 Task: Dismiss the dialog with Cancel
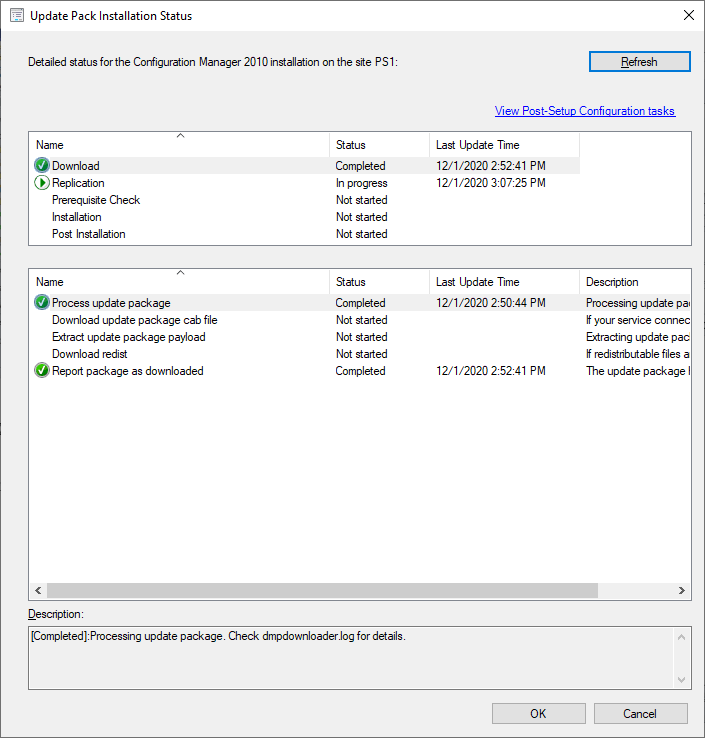click(640, 714)
